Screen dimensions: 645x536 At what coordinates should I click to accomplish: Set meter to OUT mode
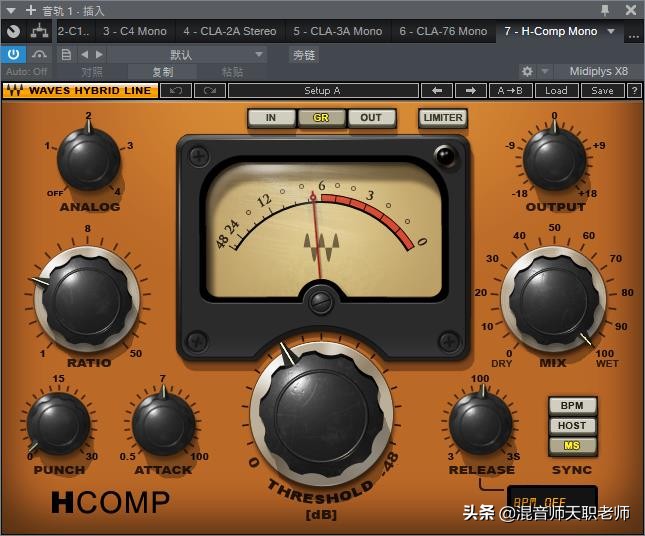click(371, 118)
